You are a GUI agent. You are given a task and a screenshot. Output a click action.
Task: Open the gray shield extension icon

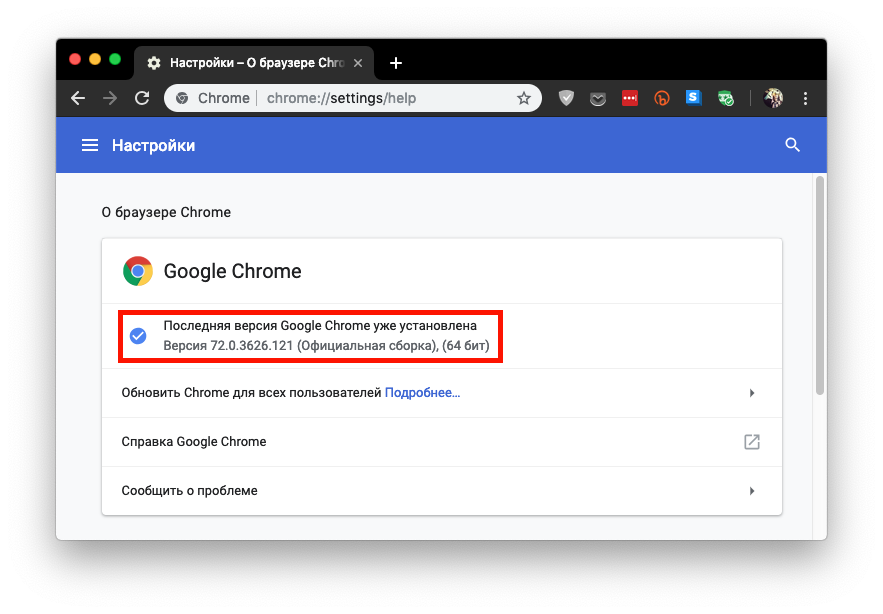click(x=566, y=98)
